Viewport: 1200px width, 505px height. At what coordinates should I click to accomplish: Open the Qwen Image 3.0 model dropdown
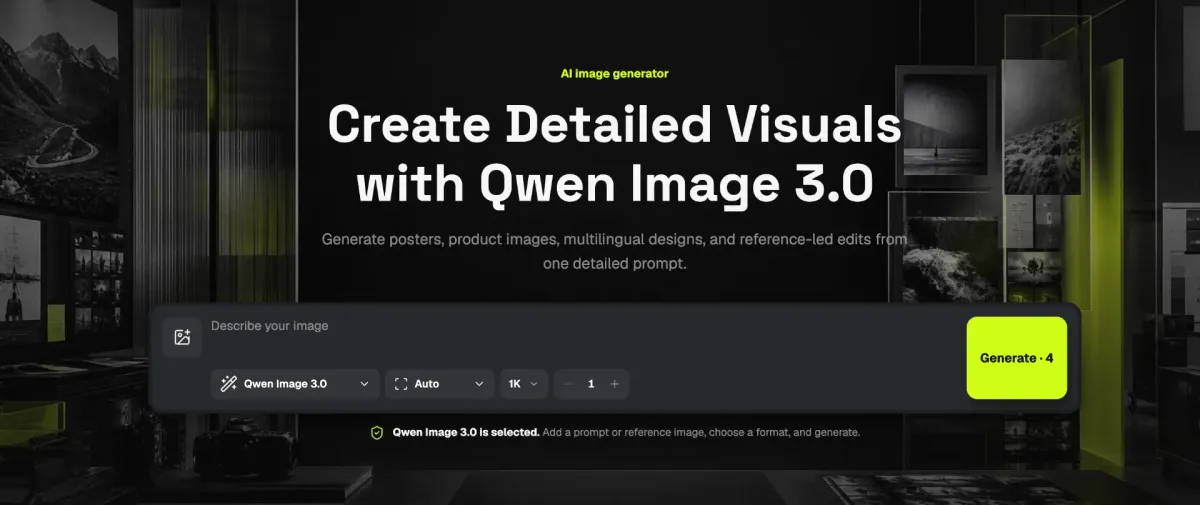coord(295,384)
